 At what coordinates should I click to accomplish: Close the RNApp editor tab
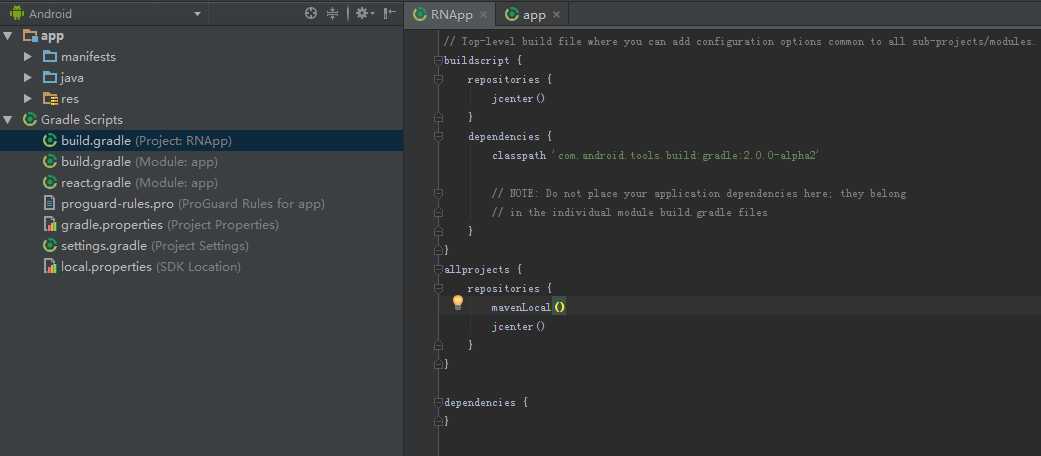[484, 15]
